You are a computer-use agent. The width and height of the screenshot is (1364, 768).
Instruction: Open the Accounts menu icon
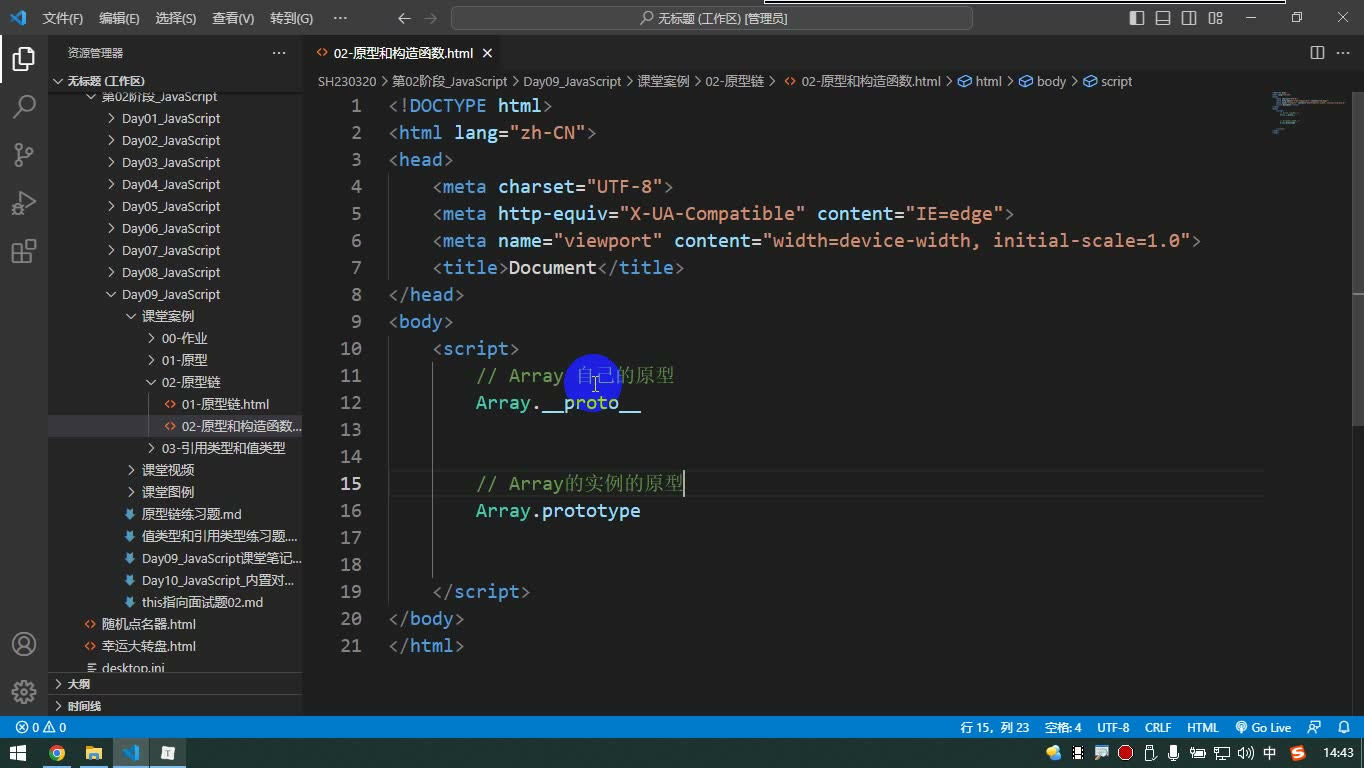[x=24, y=644]
